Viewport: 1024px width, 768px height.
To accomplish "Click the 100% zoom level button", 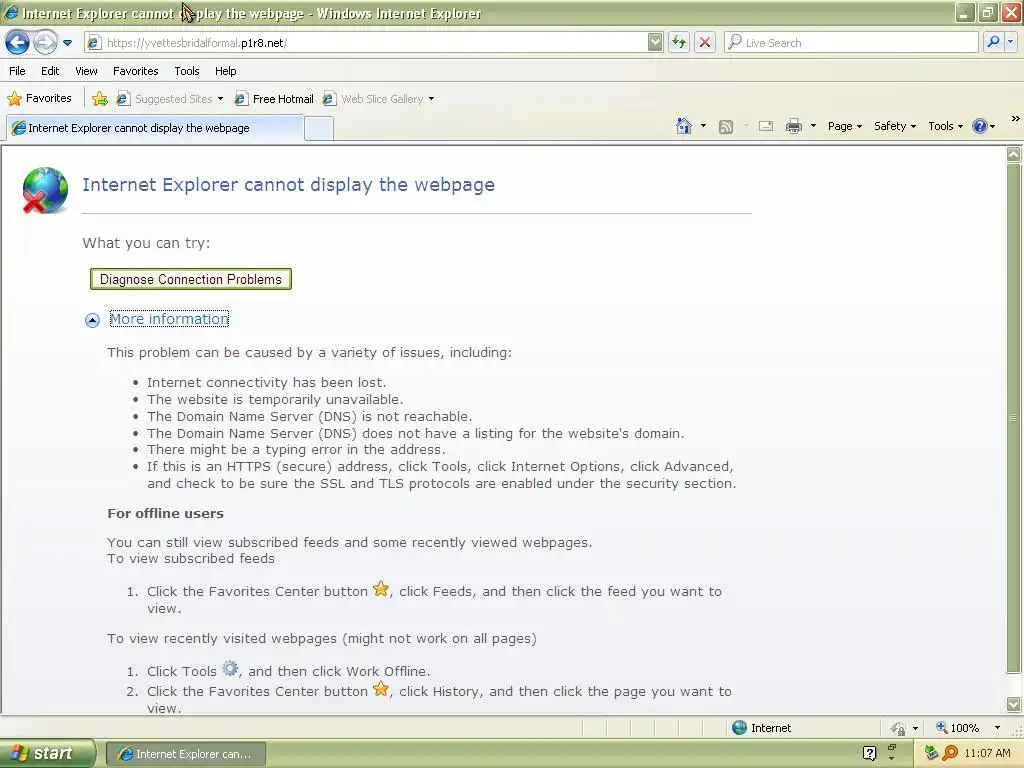I will coord(957,728).
